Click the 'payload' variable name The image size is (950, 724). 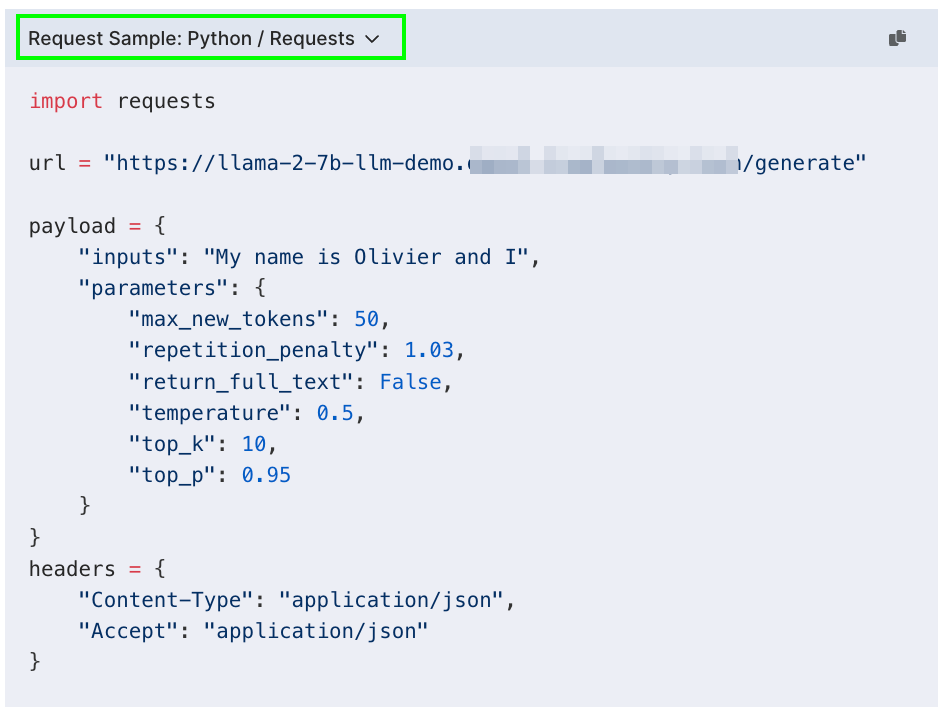coord(72,226)
